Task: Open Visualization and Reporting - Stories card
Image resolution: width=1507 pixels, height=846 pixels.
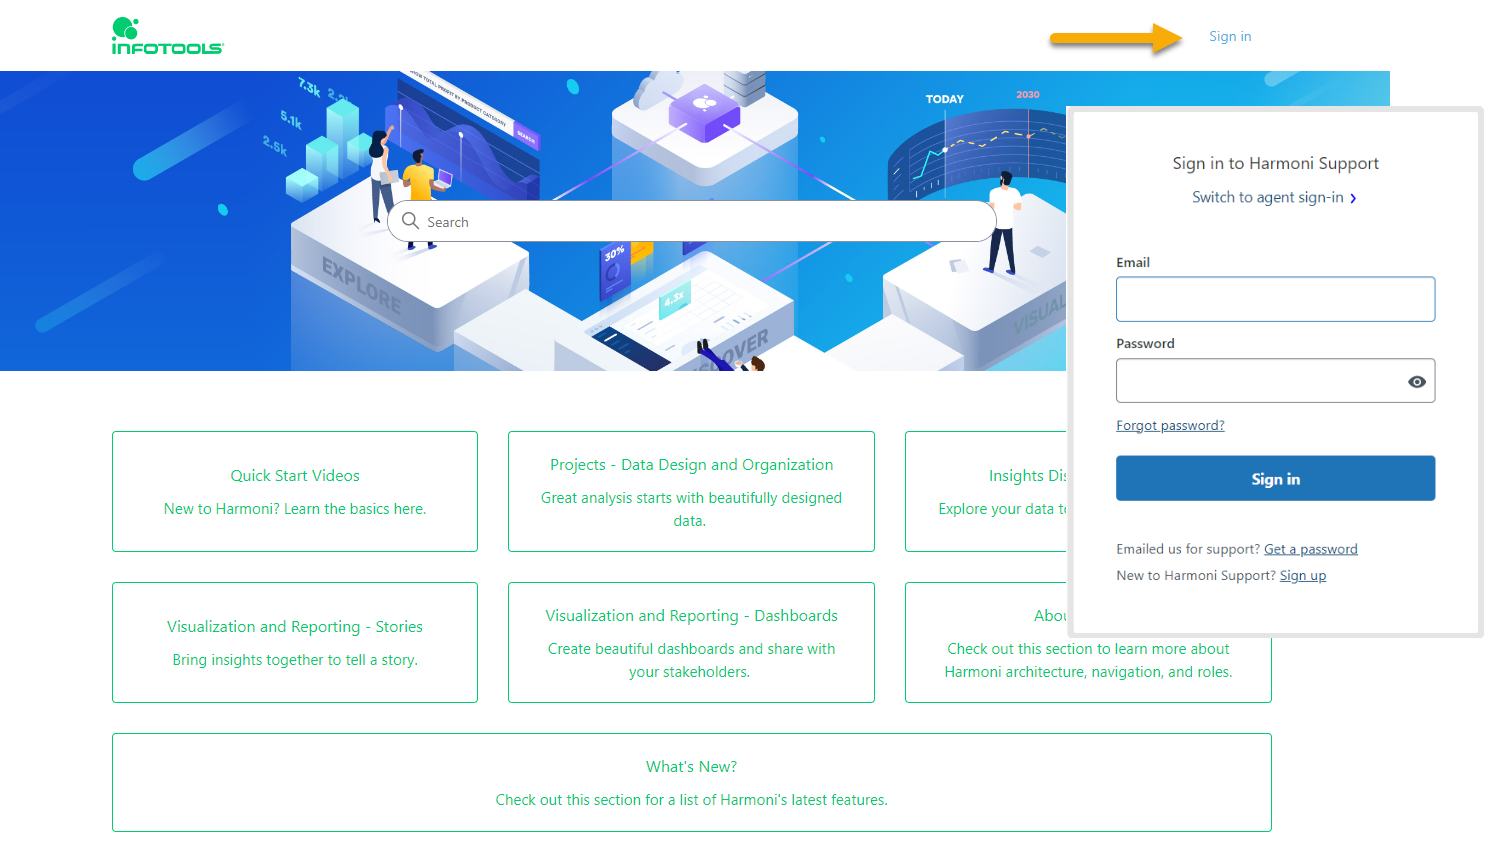Action: point(295,642)
